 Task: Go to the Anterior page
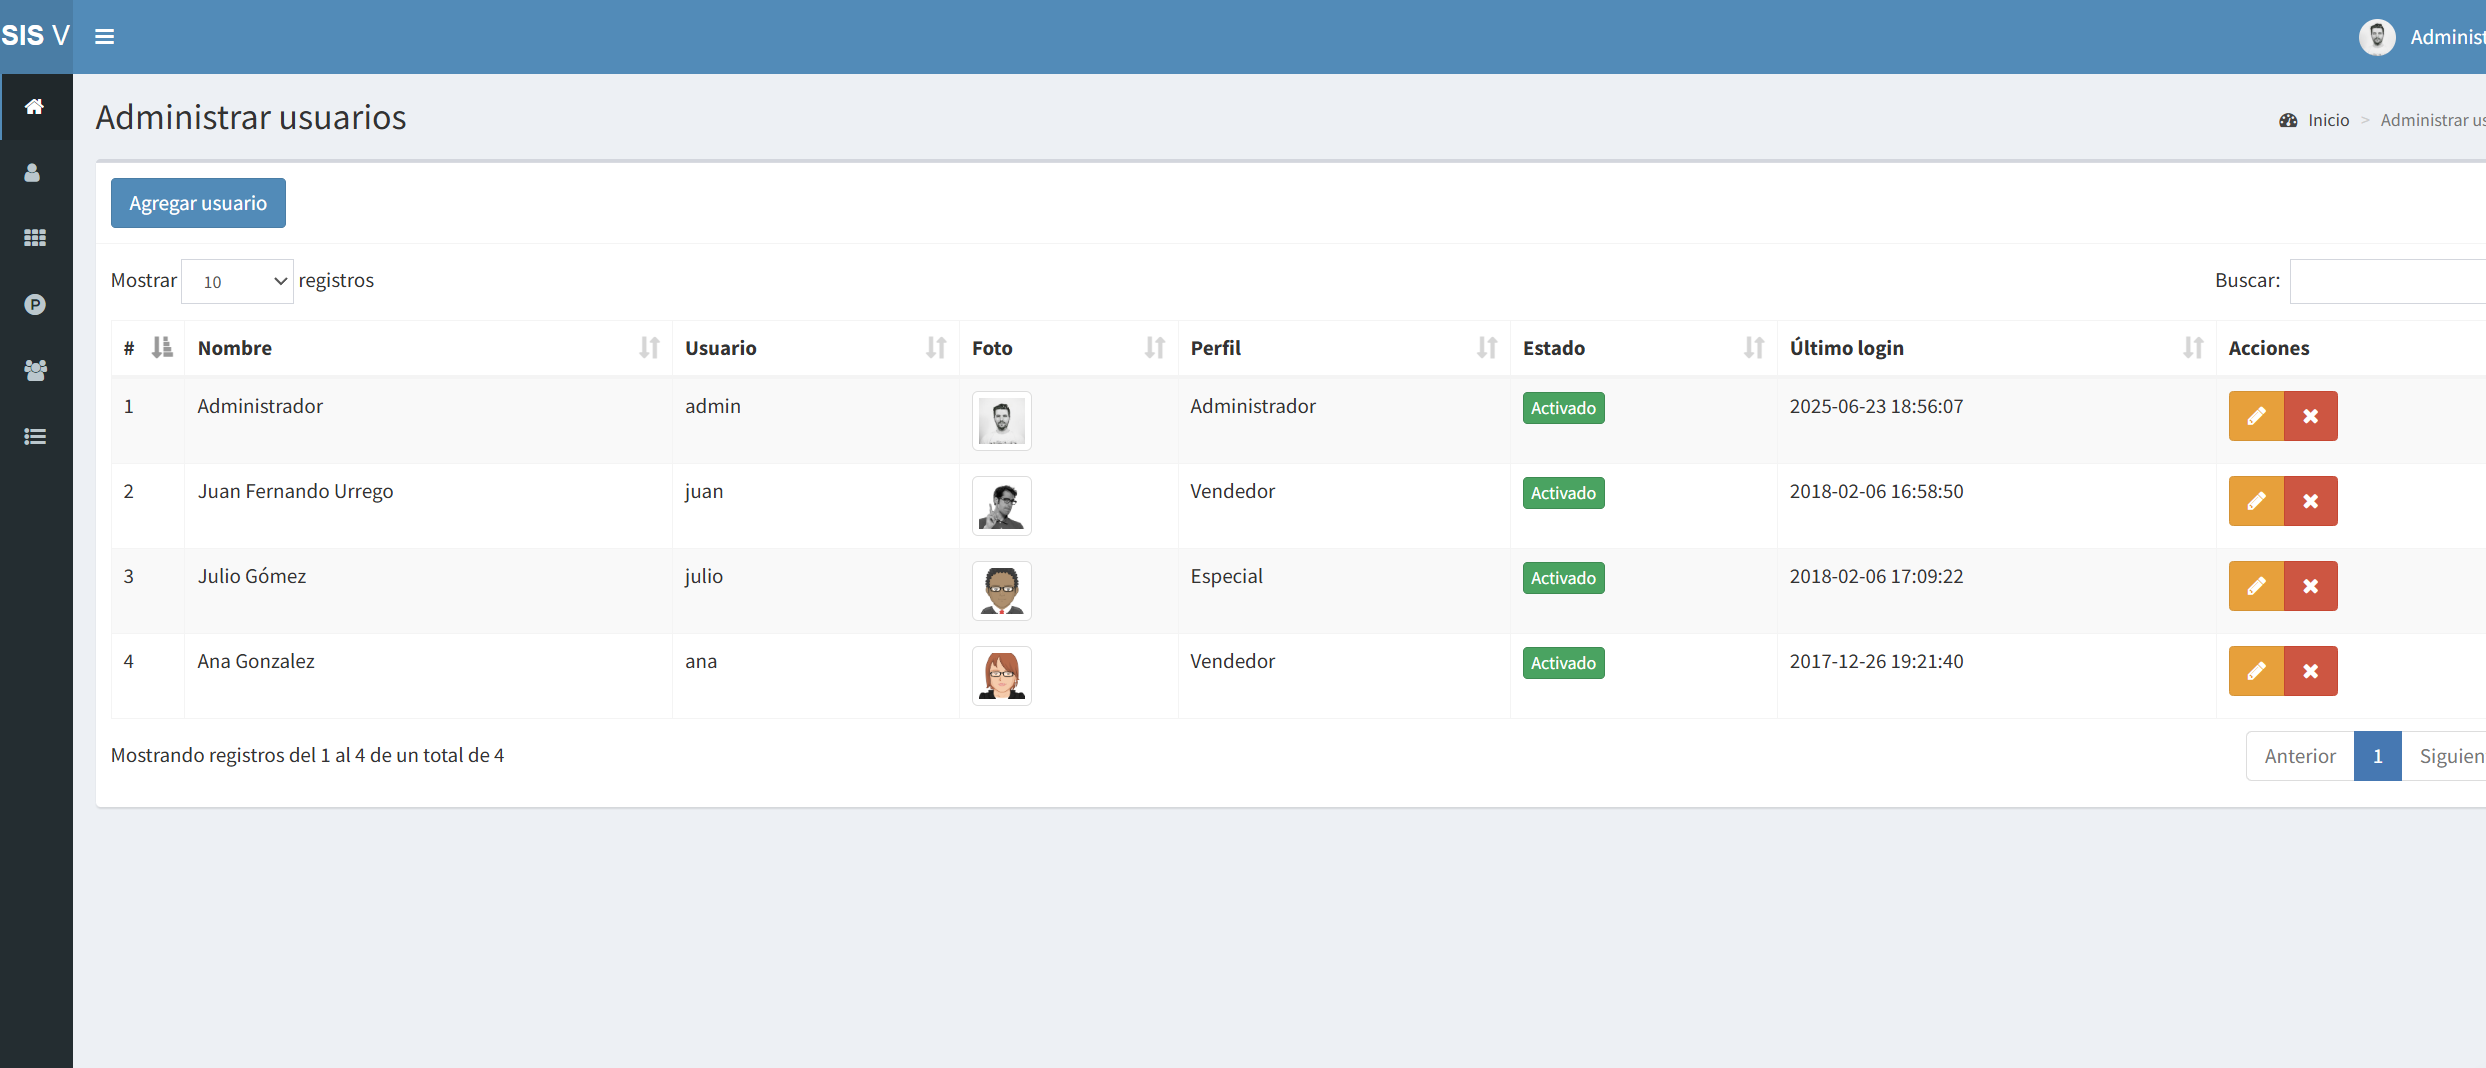2300,756
